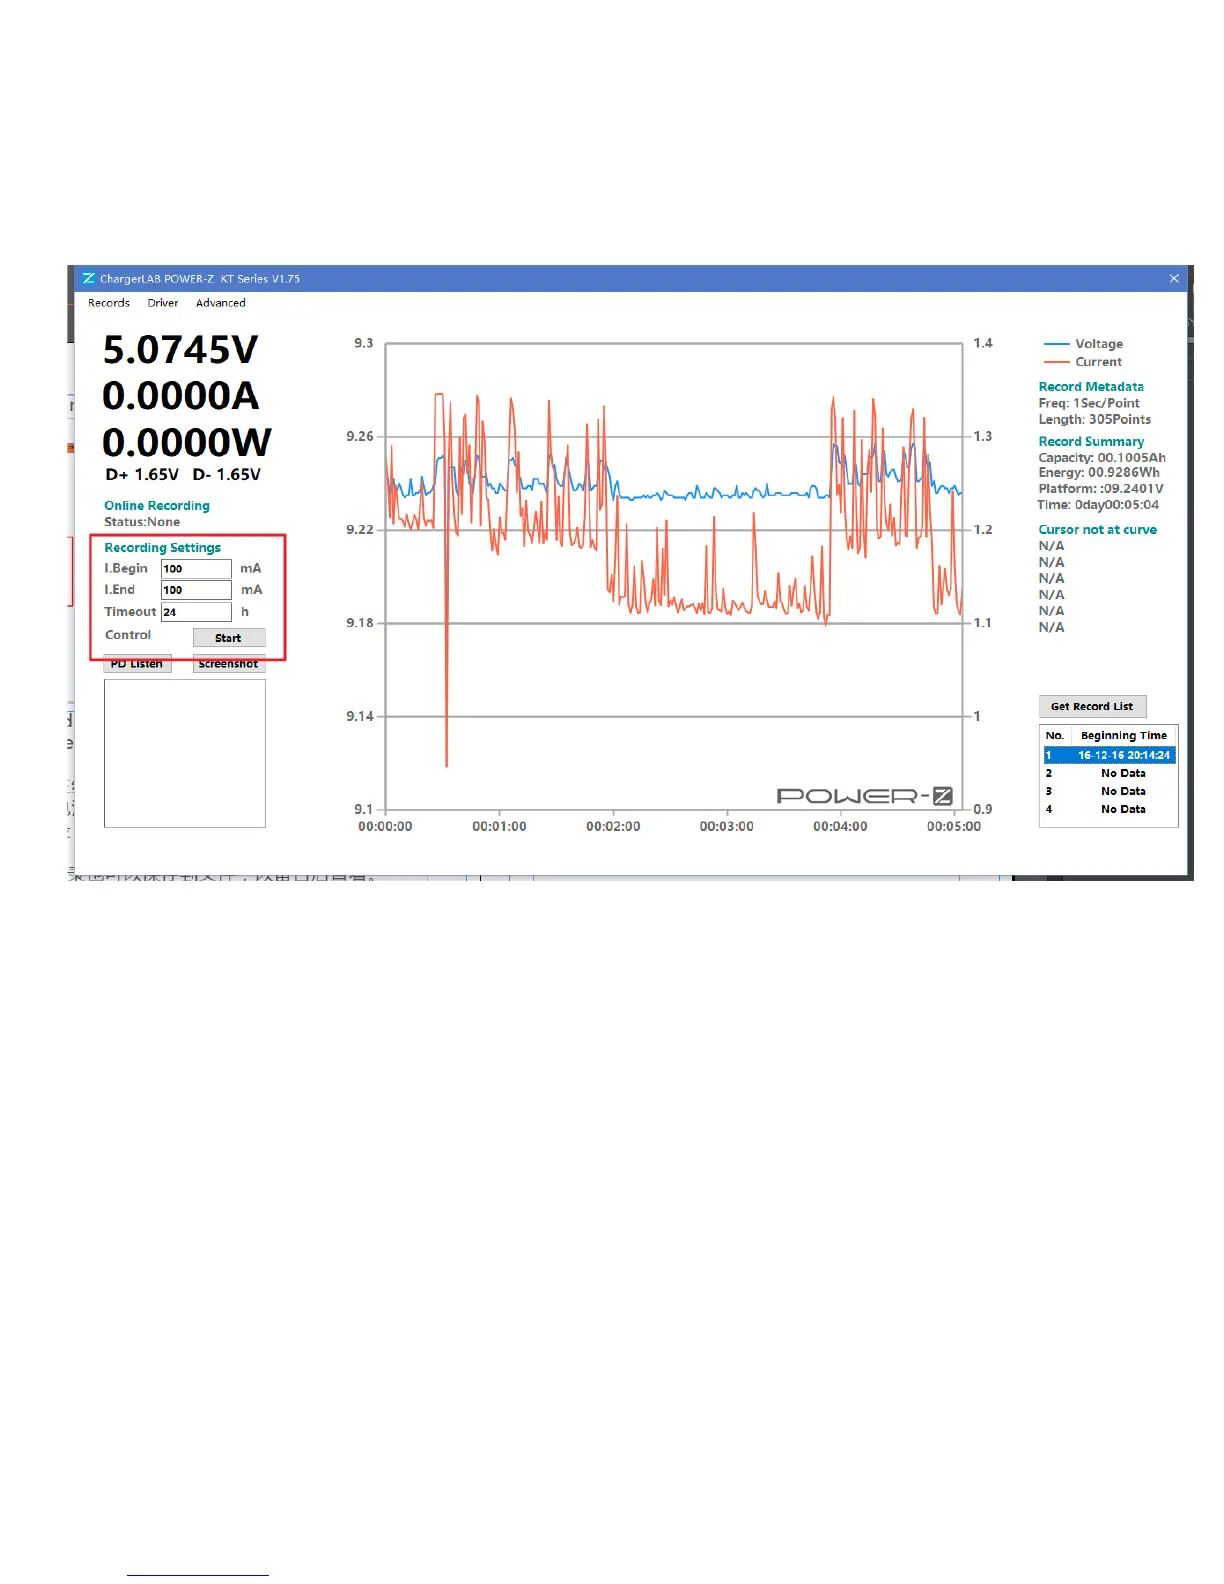
Task: Click the 00:03:00 time axis label
Action: (x=727, y=827)
